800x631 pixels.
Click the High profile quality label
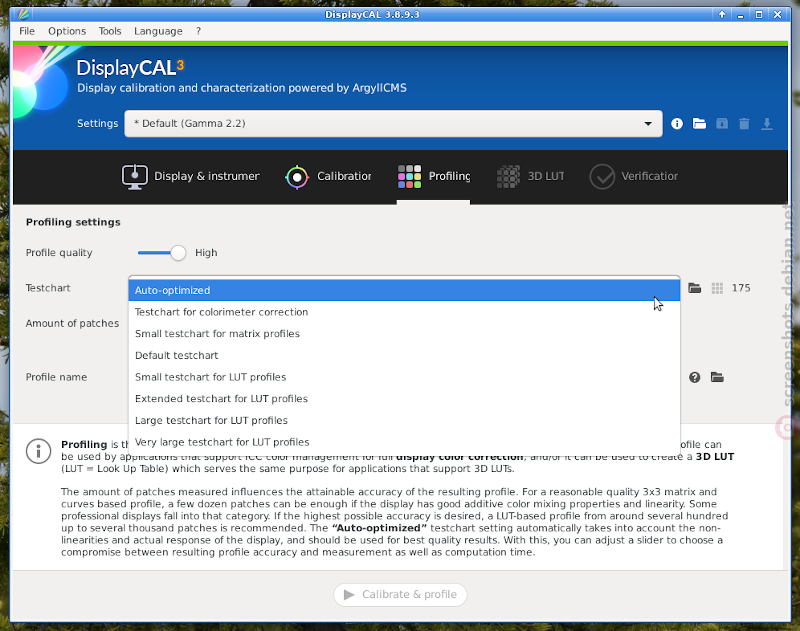206,253
